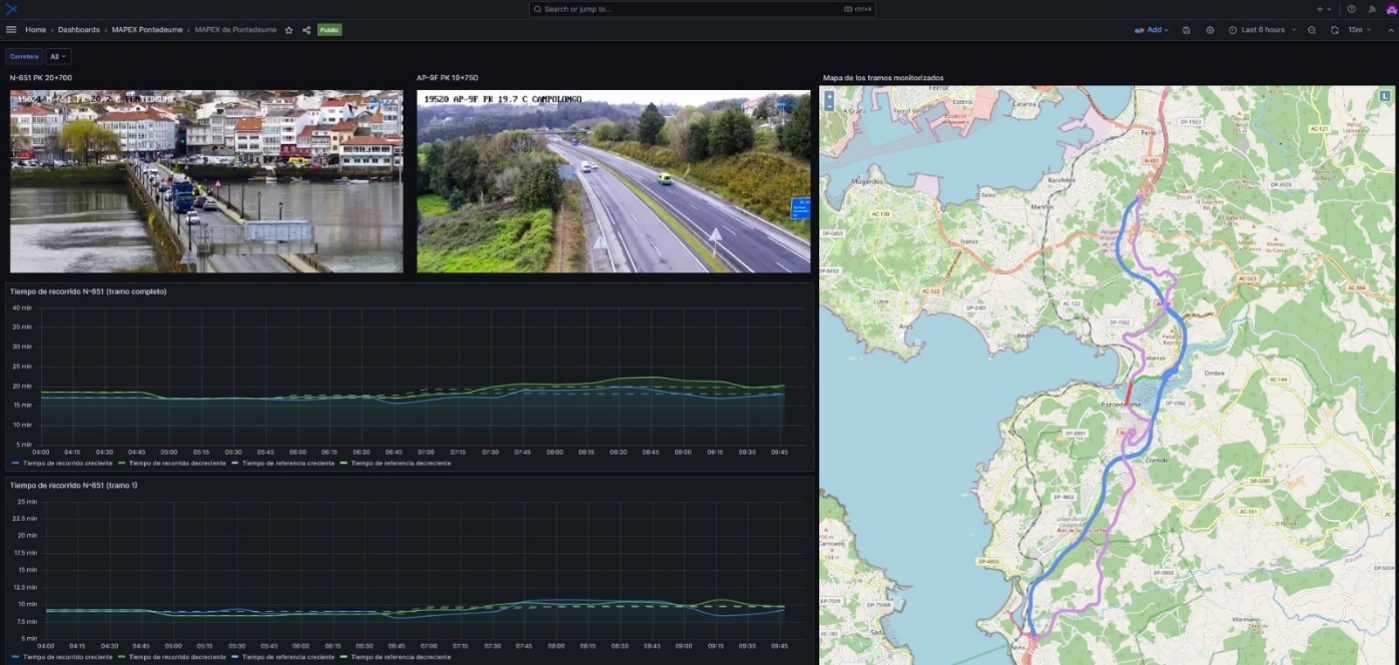The width and height of the screenshot is (1399, 665).
Task: Refresh the dashboard now
Action: (x=1334, y=30)
